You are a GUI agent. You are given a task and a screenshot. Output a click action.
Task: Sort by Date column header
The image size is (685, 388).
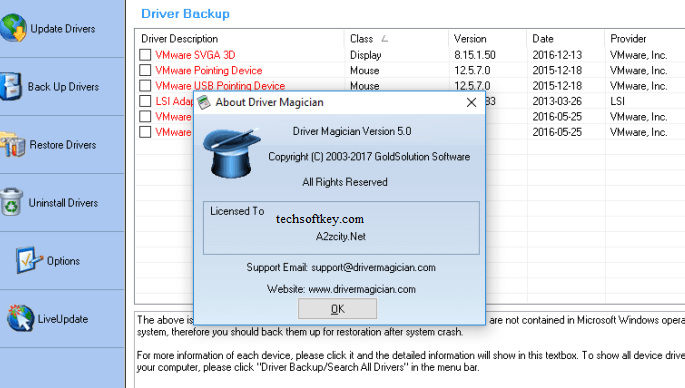tap(566, 39)
